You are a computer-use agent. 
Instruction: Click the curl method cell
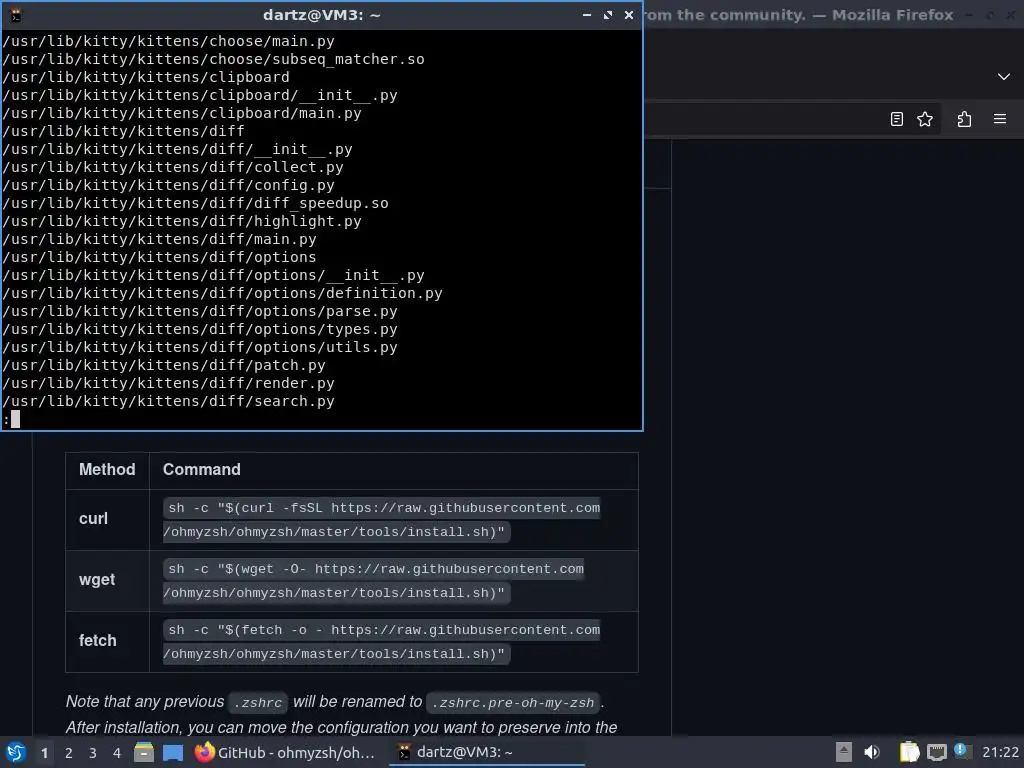(x=108, y=519)
